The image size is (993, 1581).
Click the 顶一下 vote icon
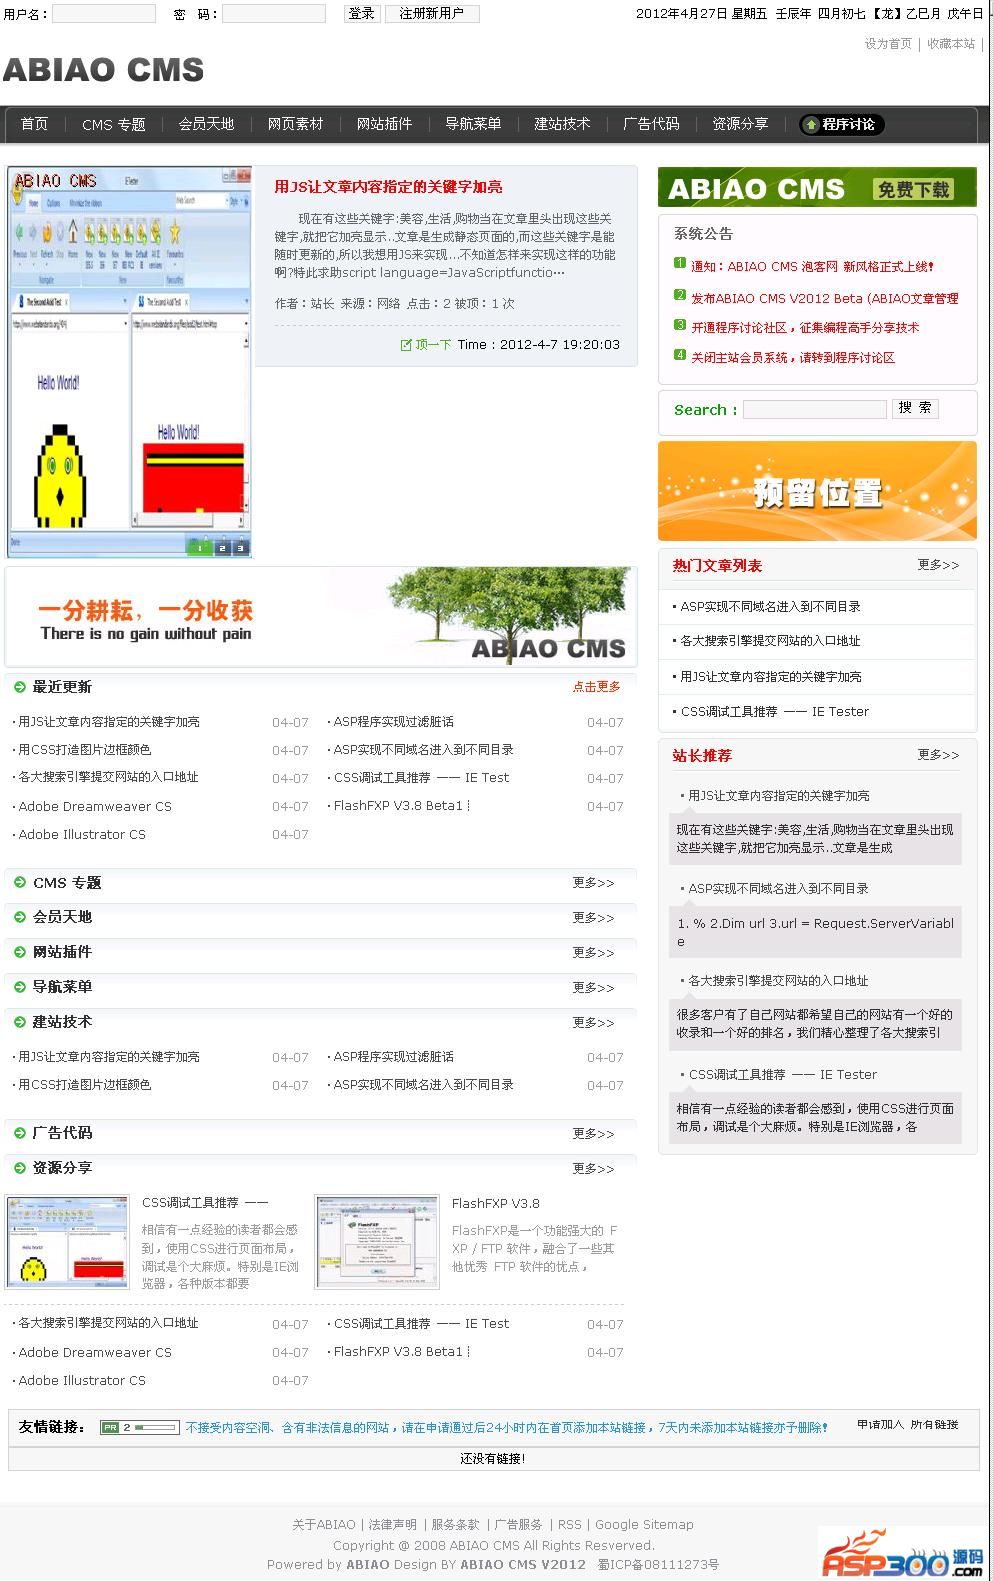(406, 345)
